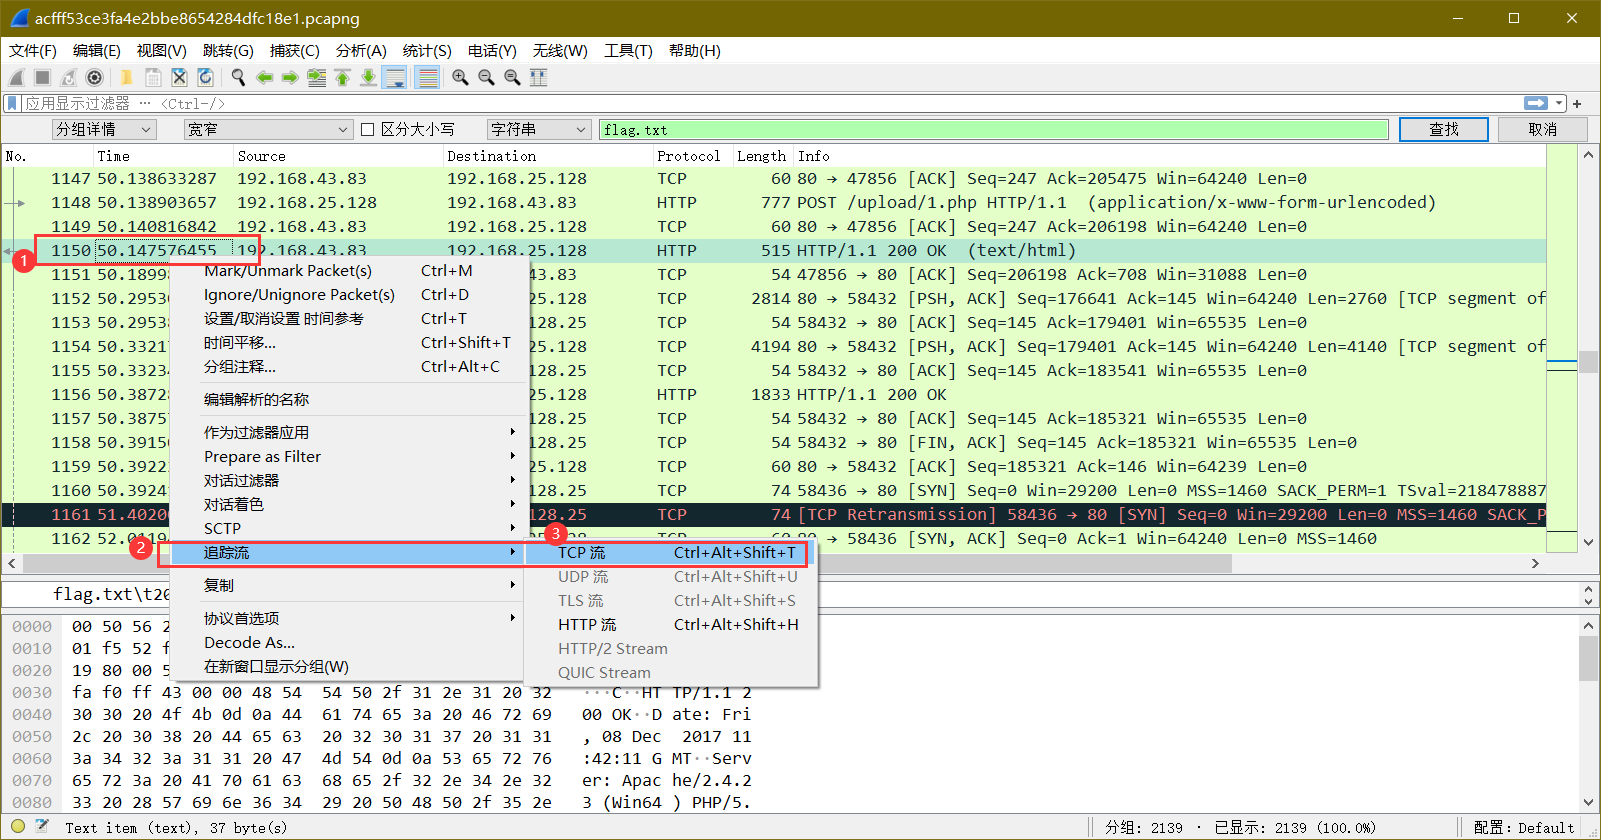The image size is (1601, 840).
Task: Reload the capture file icon
Action: coord(205,77)
